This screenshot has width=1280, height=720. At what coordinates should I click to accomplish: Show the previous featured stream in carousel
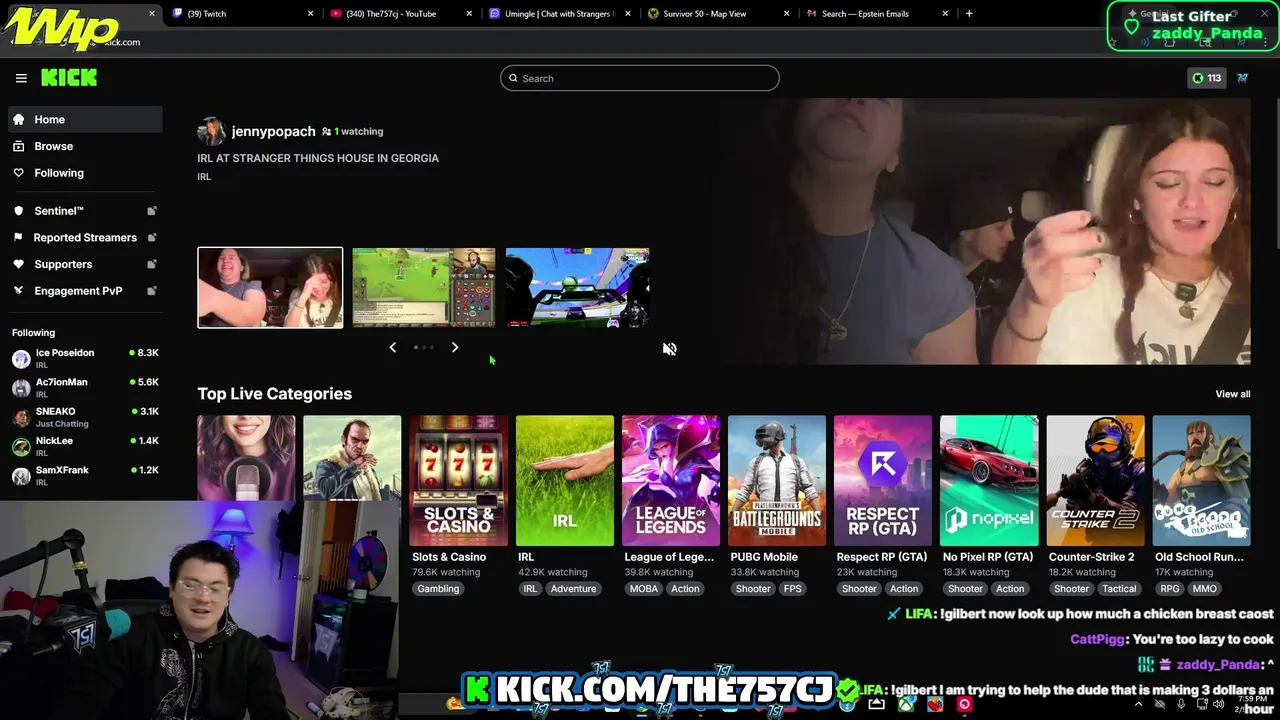click(393, 347)
